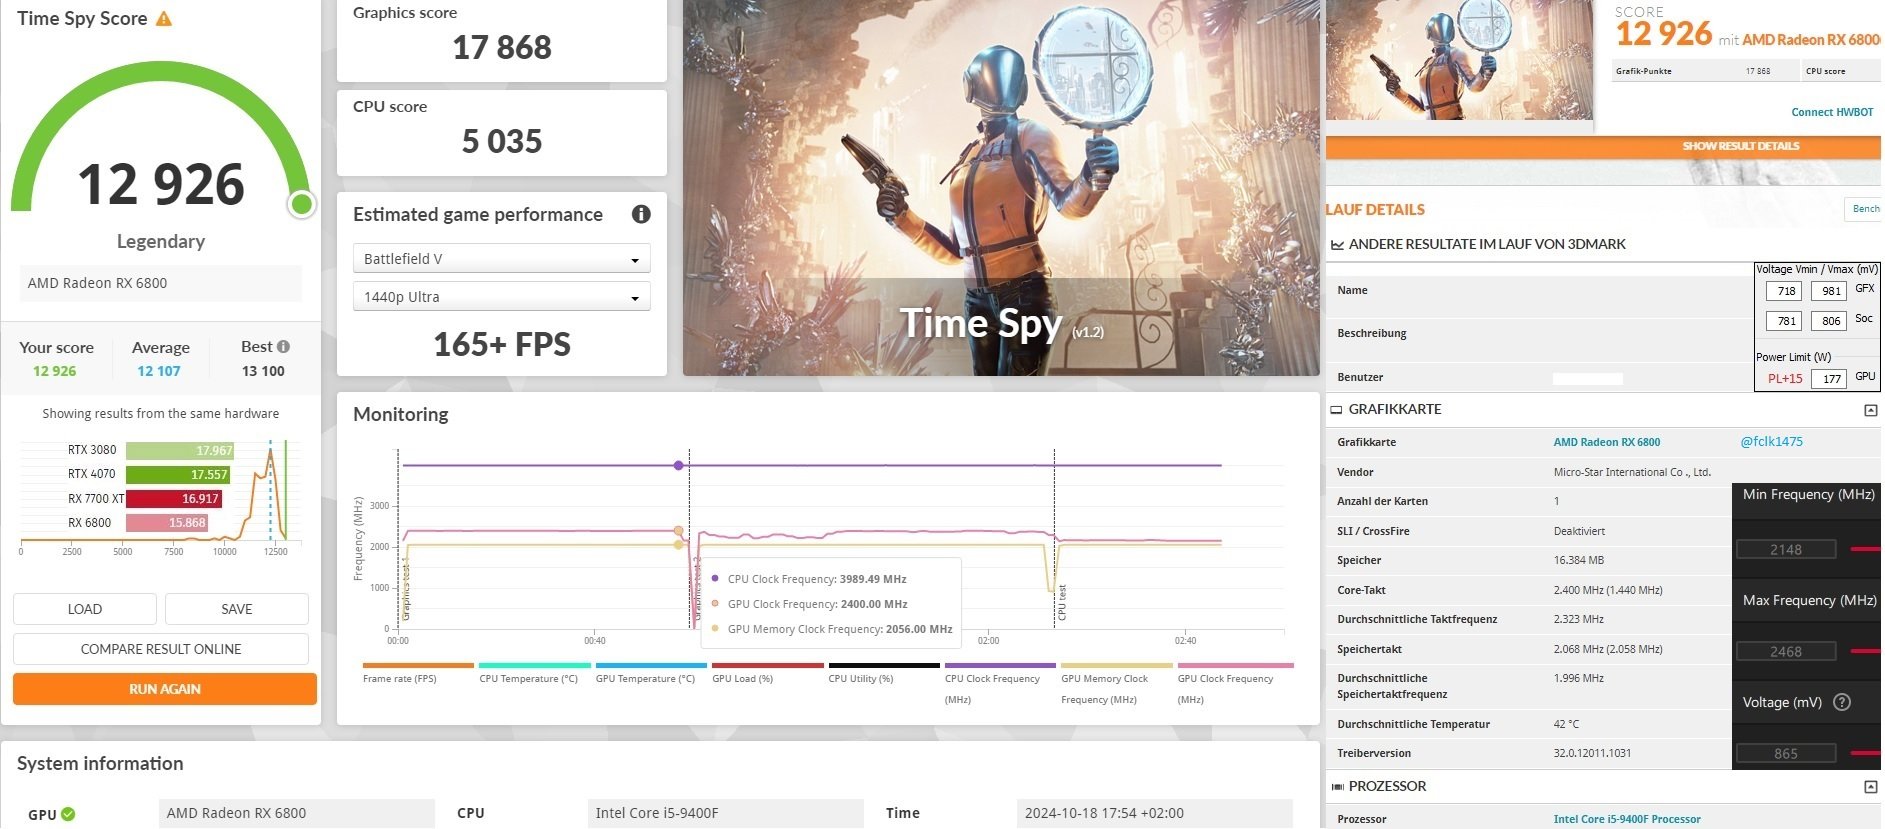Open the AMD Radeon RX 6800 Grafikkarte link
The image size is (1885, 829).
pos(1607,442)
